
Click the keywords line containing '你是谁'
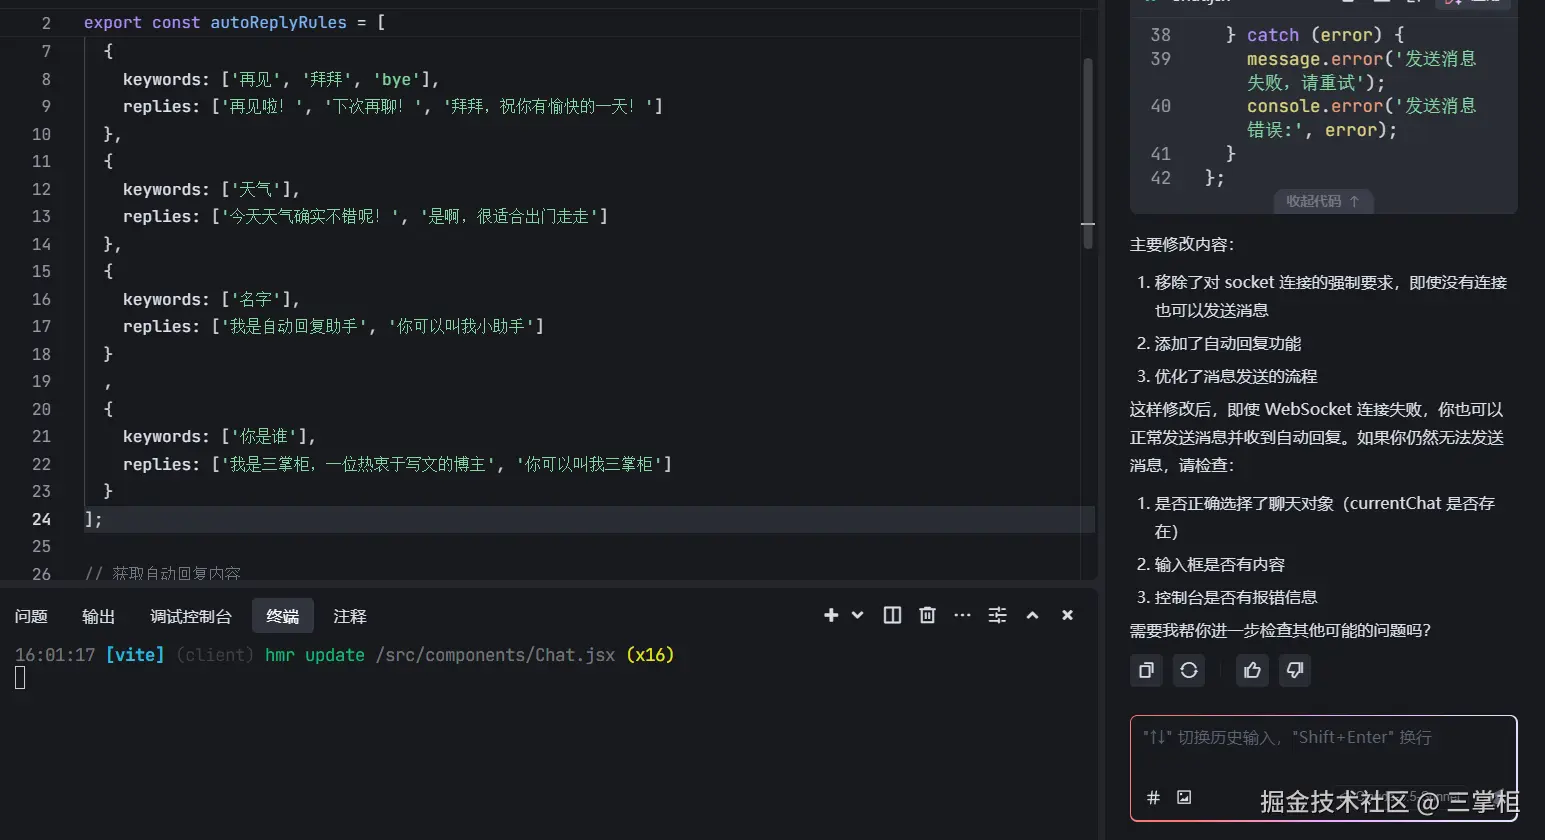pos(219,436)
